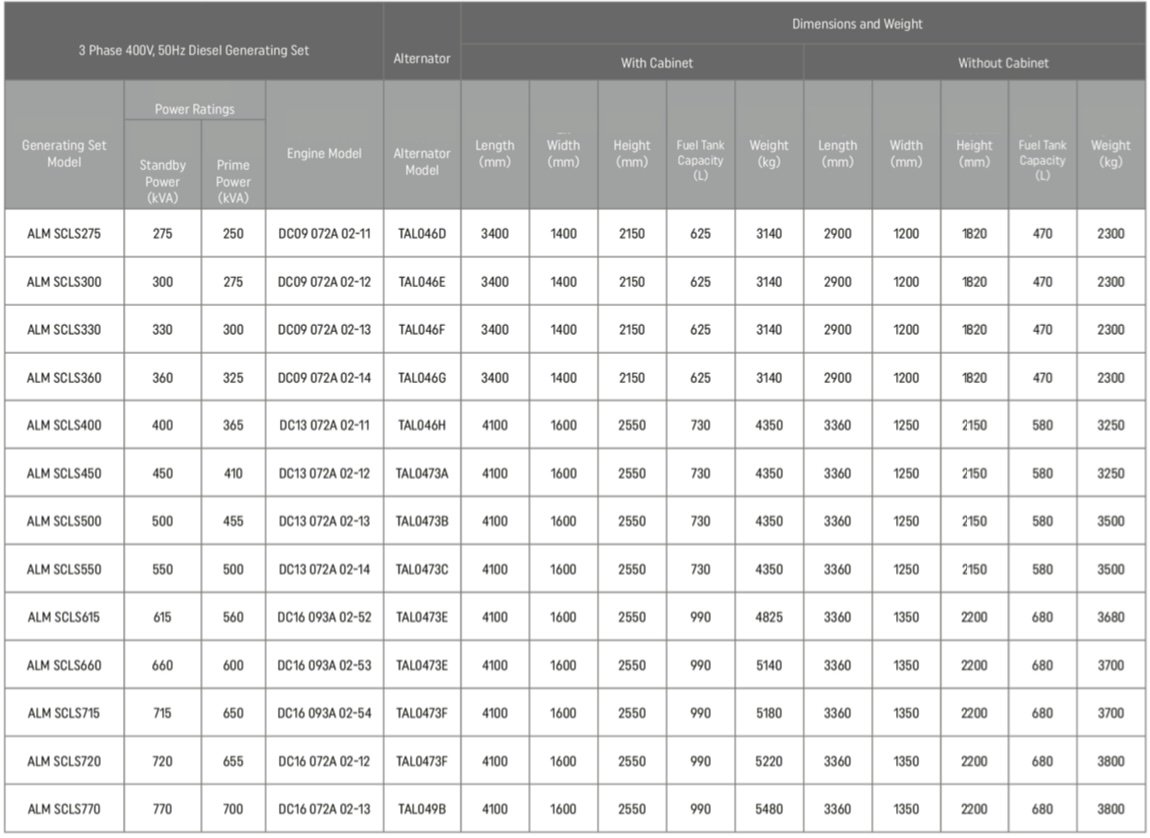Select the 'Standby Power (kVA)' column header
The image size is (1150, 838).
[162, 181]
